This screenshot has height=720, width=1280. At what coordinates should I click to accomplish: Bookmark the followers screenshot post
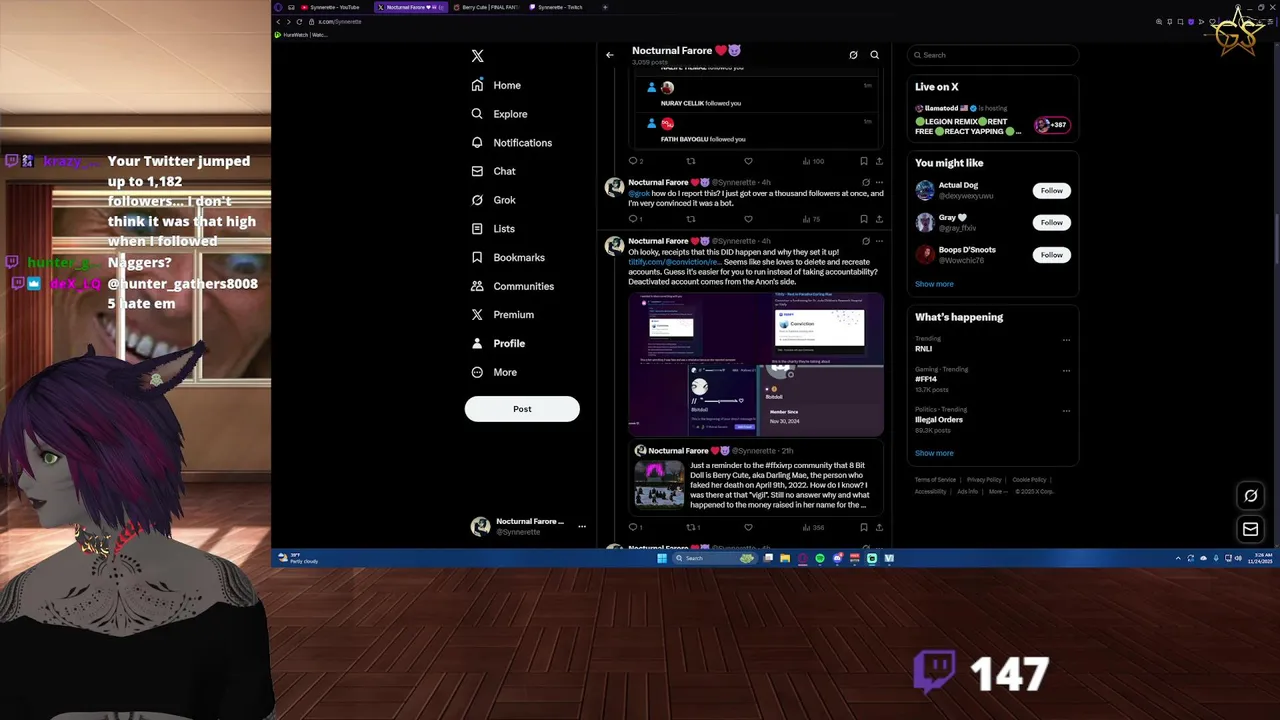(x=864, y=161)
